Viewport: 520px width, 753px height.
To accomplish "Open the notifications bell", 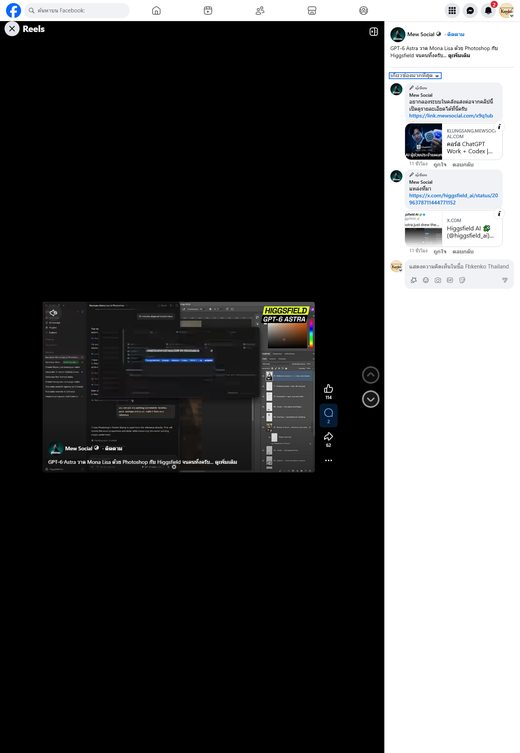I will (488, 10).
